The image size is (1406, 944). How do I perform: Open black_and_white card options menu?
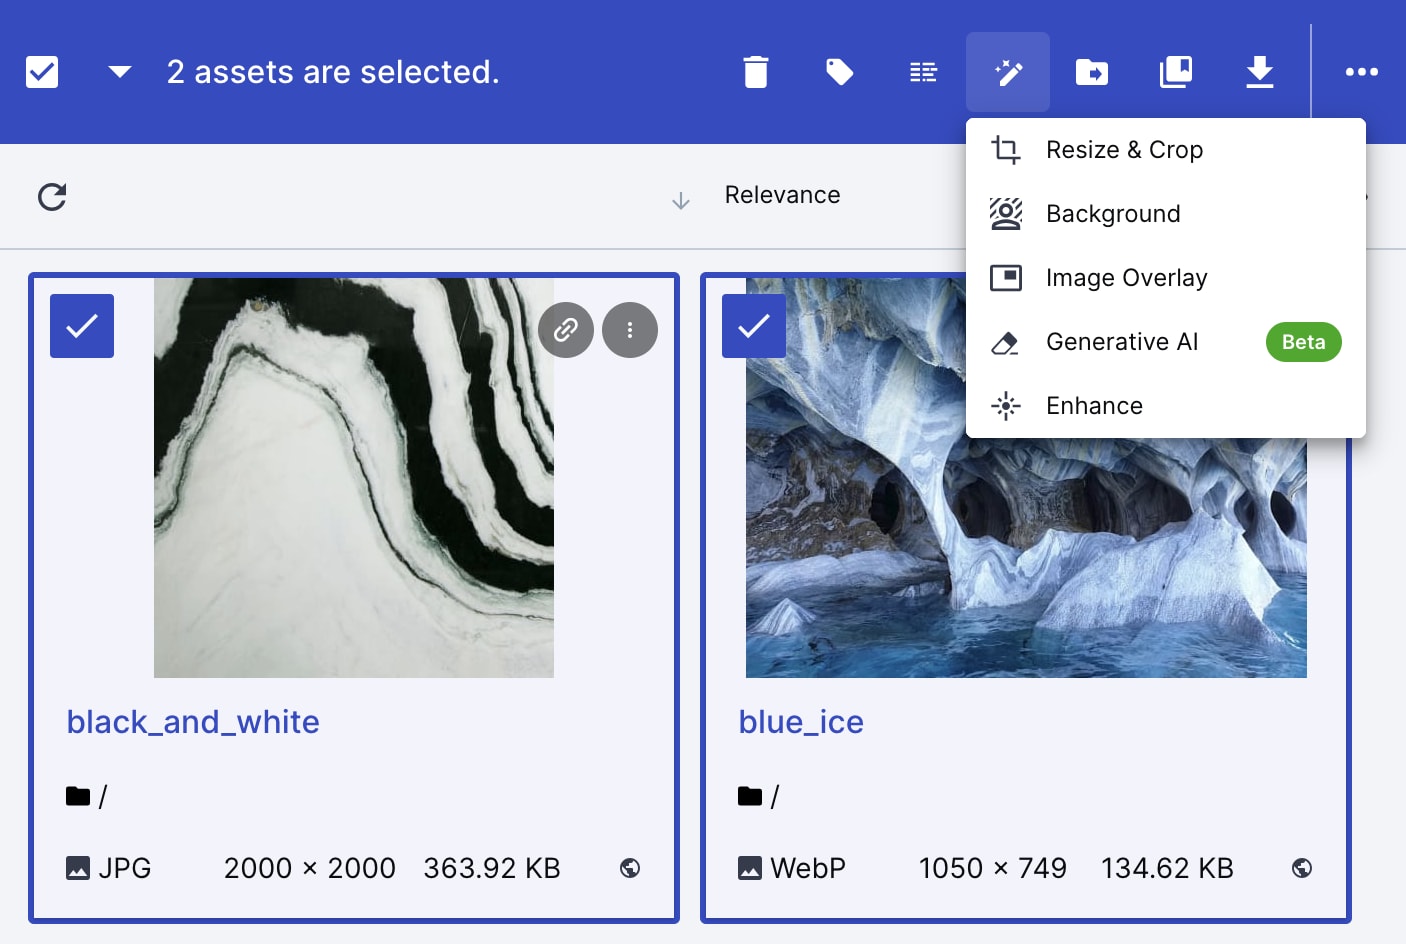pyautogui.click(x=630, y=330)
